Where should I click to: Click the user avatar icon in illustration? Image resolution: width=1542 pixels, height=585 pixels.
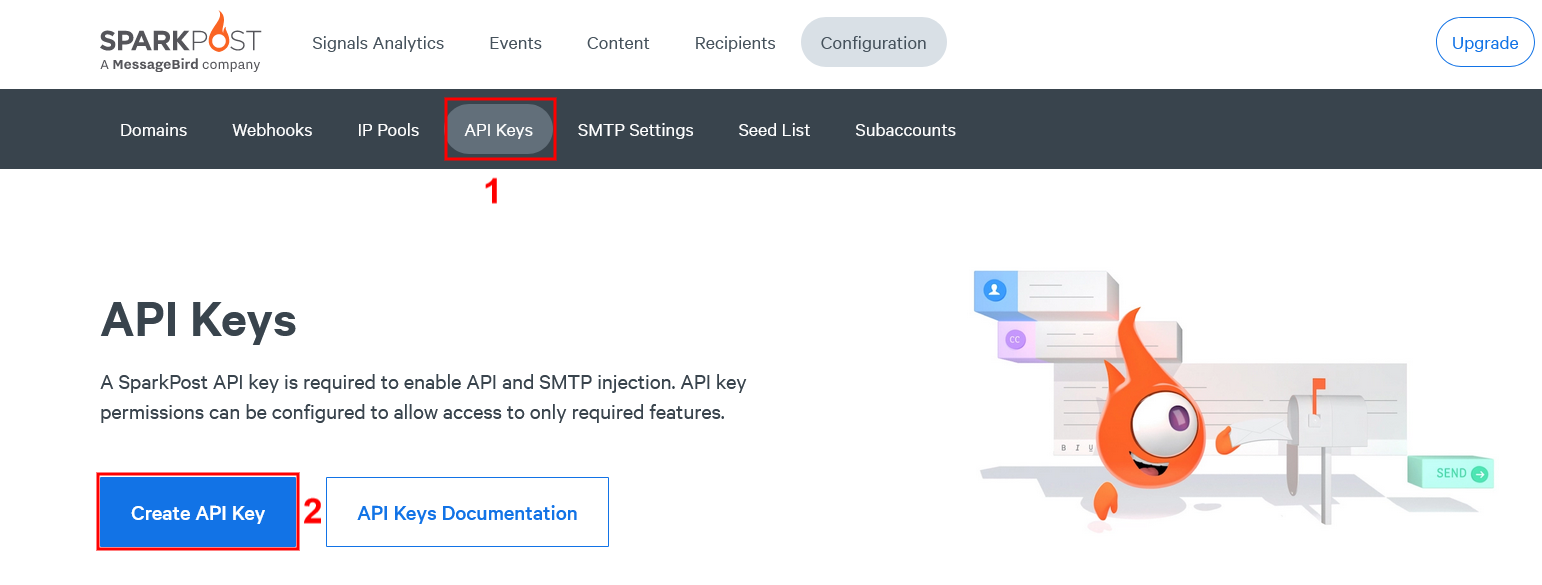tap(994, 290)
